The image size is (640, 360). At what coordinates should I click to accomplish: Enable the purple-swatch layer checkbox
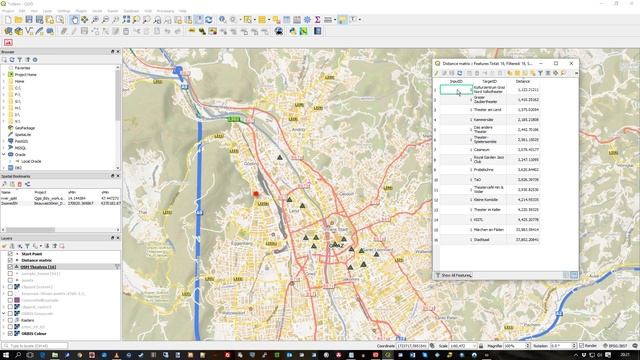click(10, 300)
